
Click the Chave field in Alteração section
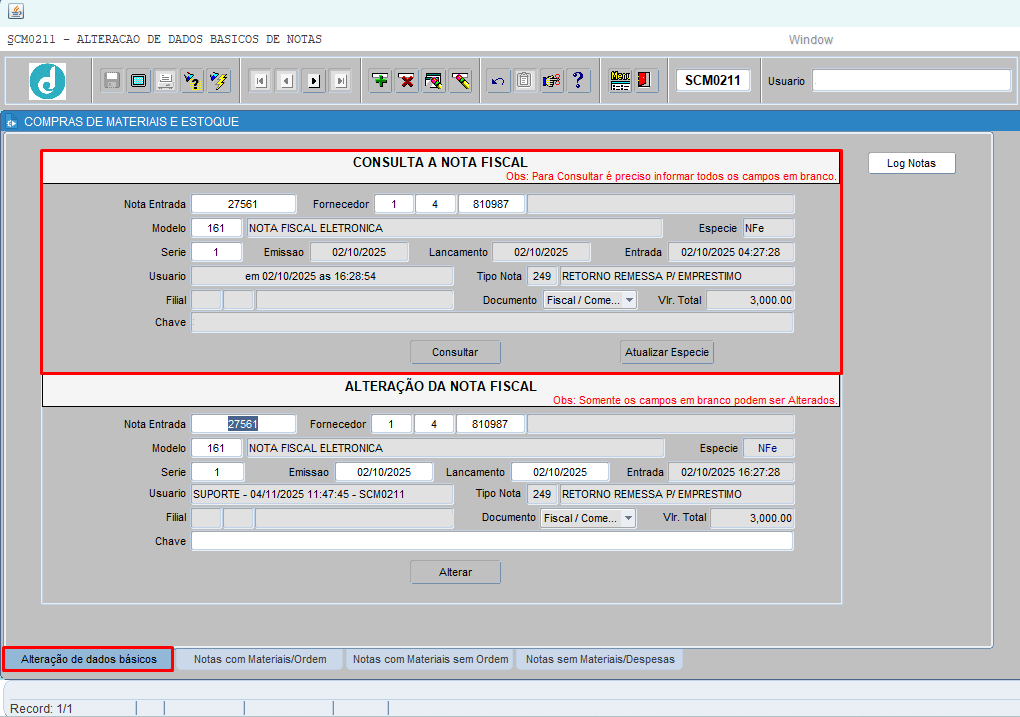point(492,541)
